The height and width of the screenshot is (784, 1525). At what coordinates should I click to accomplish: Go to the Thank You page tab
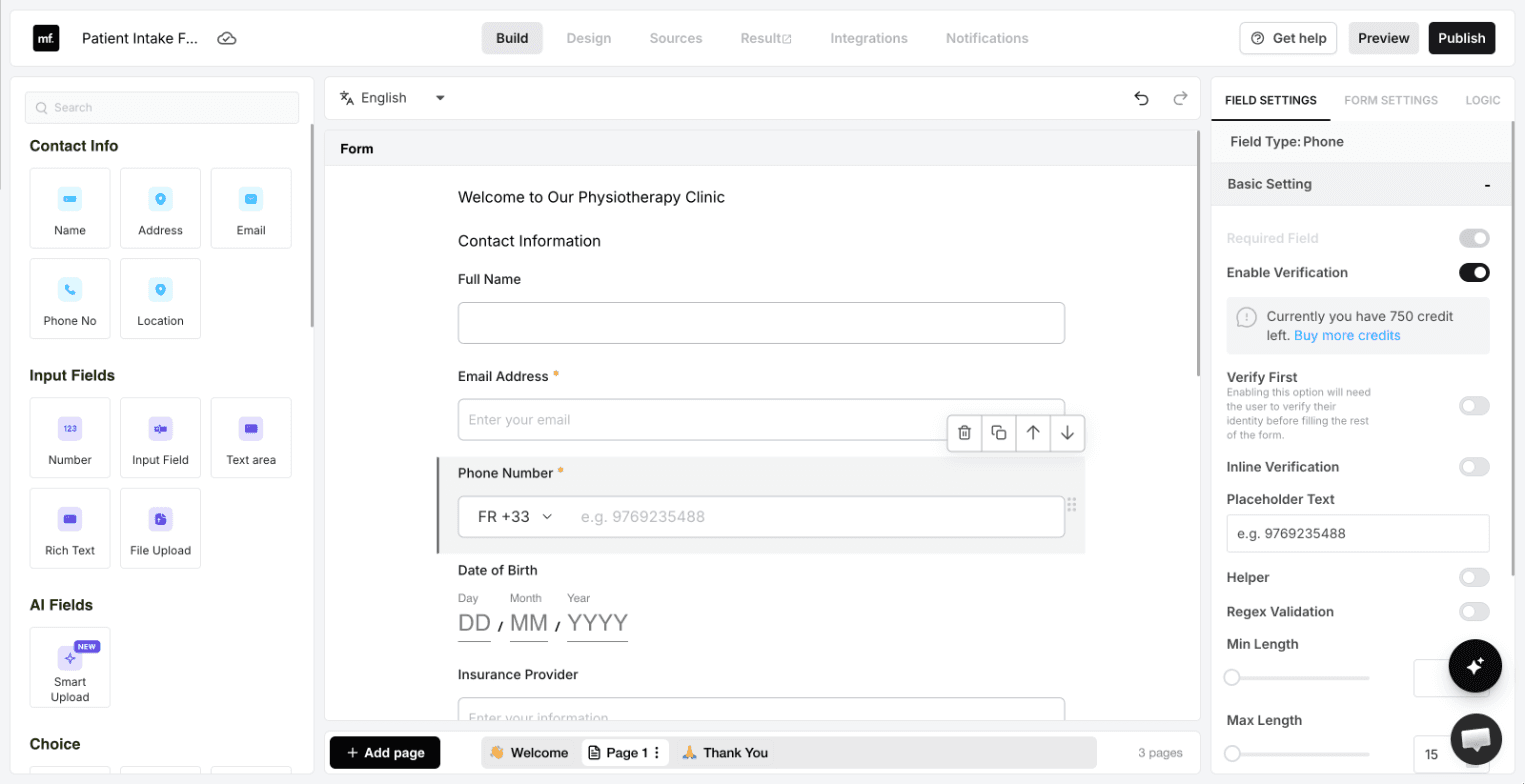[725, 753]
